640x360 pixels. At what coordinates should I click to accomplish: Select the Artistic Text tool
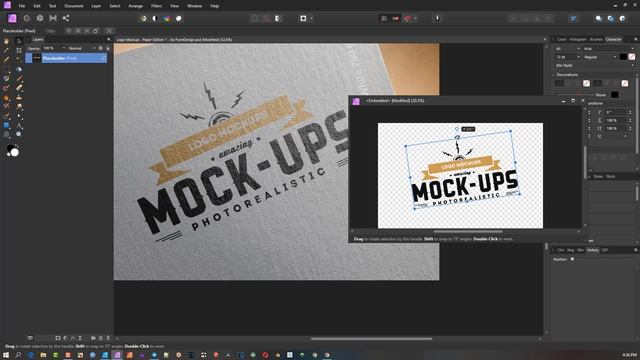(19, 125)
